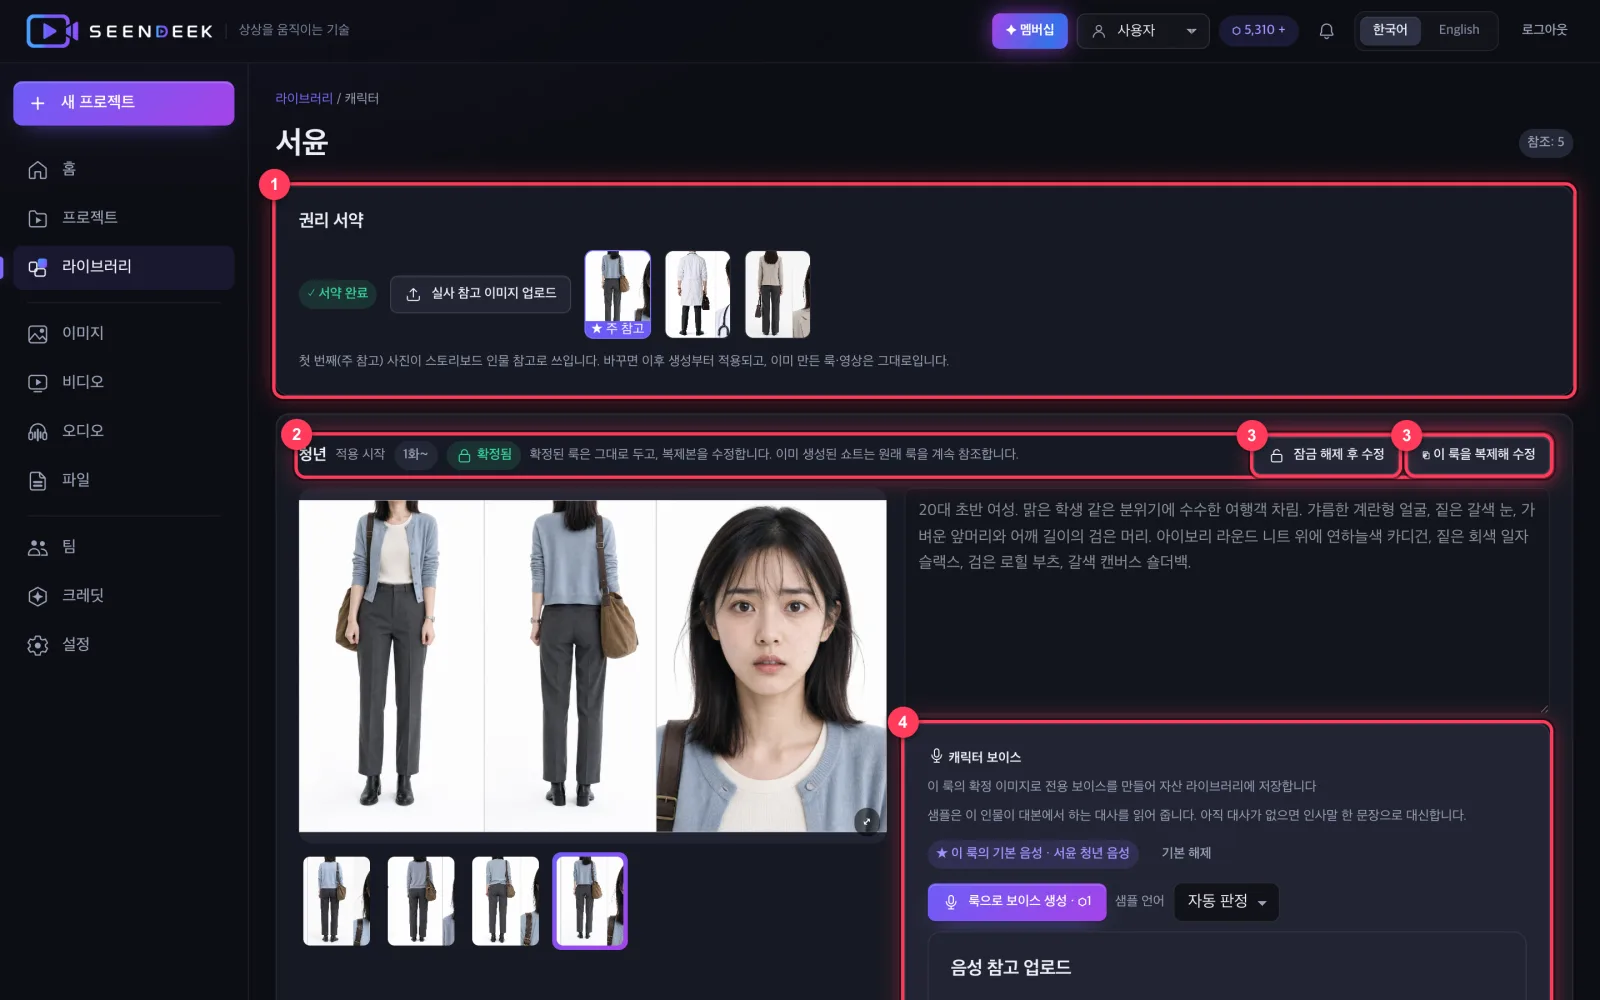Open notifications bell
Screen dimensions: 1600x1000
pos(1326,31)
